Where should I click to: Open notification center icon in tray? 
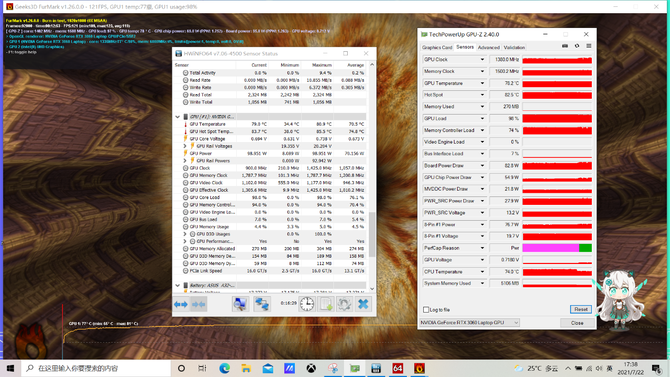[x=657, y=368]
